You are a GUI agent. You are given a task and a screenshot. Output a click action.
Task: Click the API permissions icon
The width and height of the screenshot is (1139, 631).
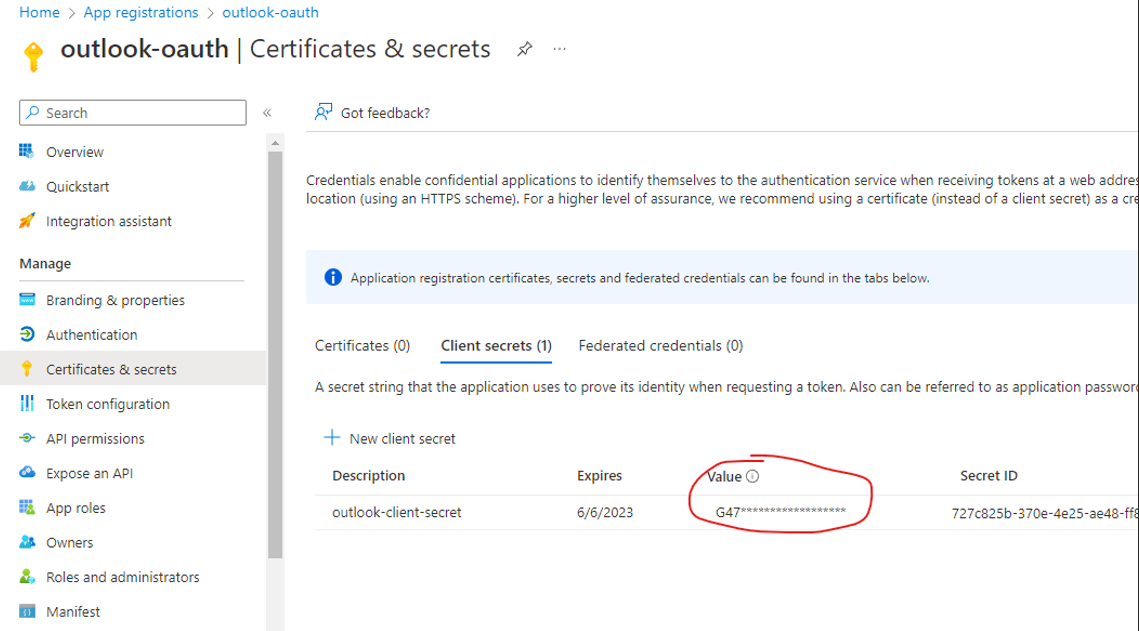[x=27, y=438]
